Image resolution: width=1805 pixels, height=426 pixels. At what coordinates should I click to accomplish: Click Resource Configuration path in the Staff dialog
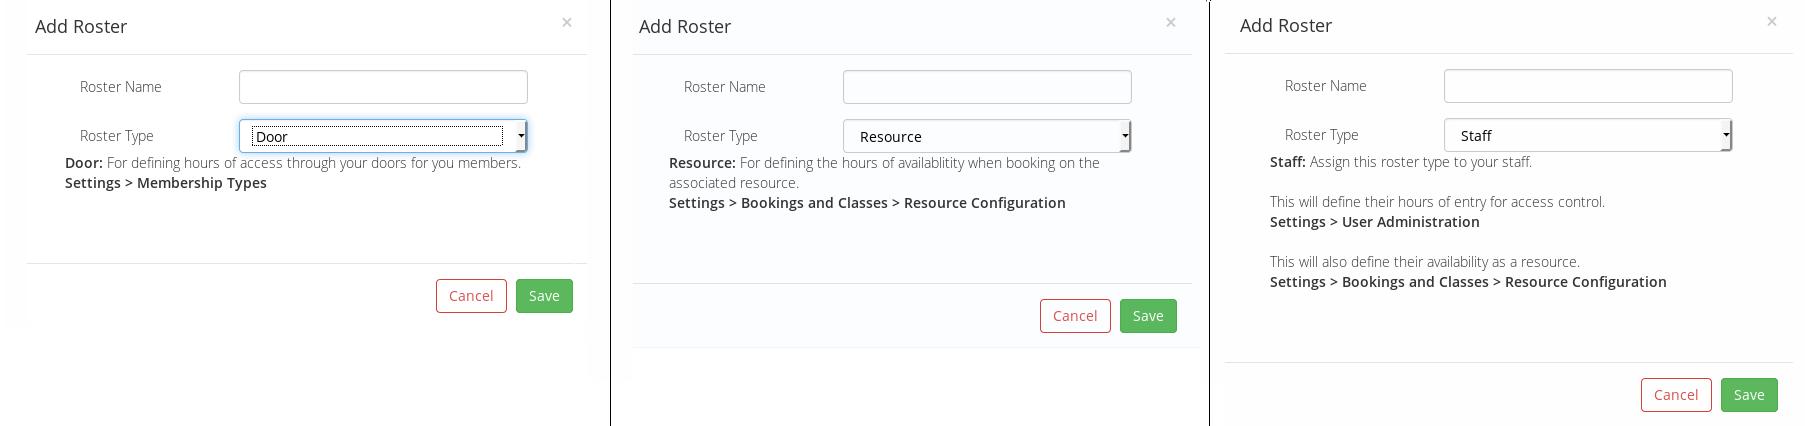click(x=1585, y=282)
